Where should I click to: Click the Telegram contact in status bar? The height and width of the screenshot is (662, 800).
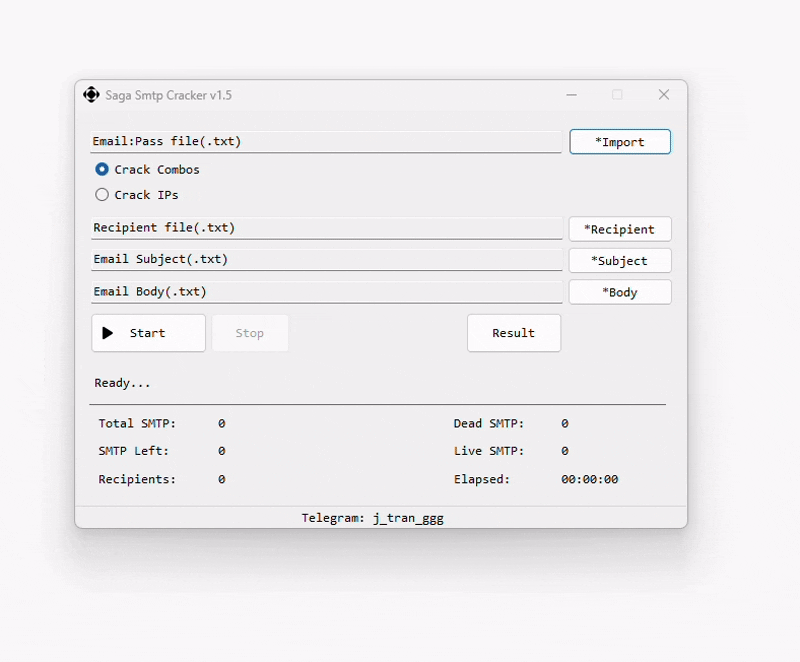380,518
